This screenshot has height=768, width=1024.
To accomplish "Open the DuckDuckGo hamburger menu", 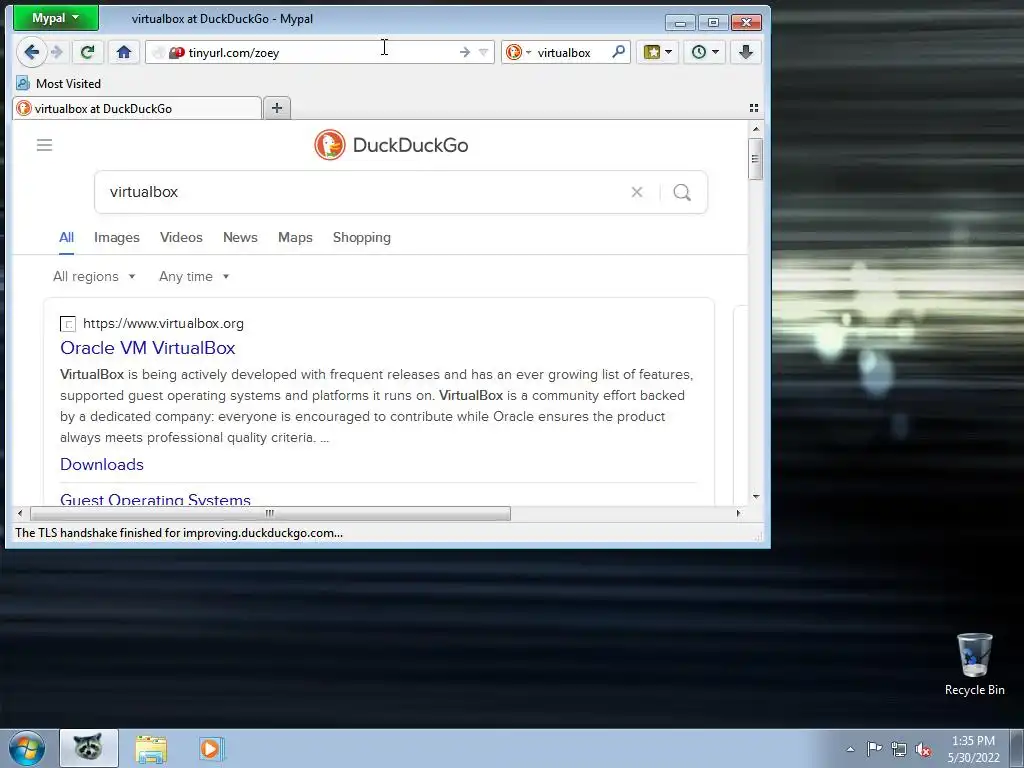I will coord(44,145).
